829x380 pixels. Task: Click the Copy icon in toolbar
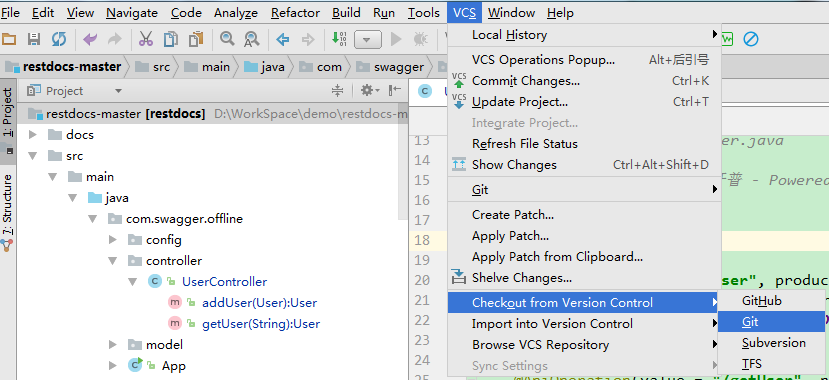pos(171,39)
